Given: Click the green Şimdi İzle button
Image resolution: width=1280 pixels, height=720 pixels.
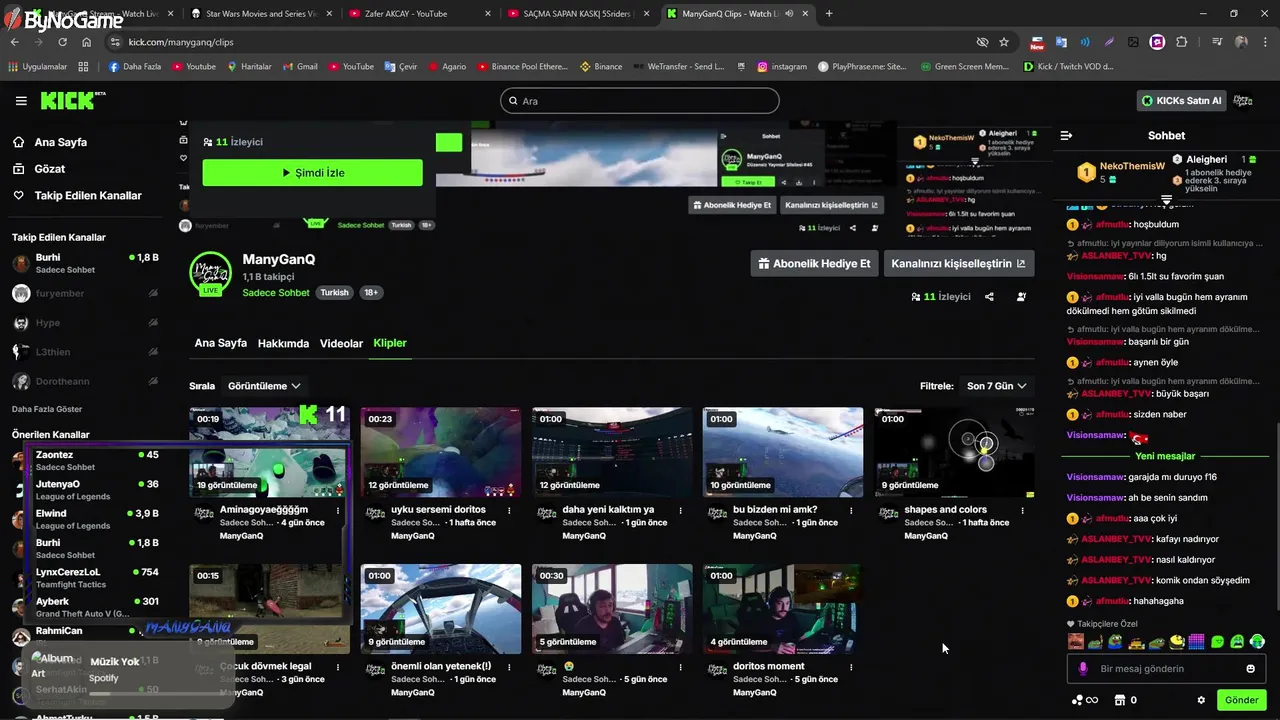Looking at the screenshot, I should 312,173.
